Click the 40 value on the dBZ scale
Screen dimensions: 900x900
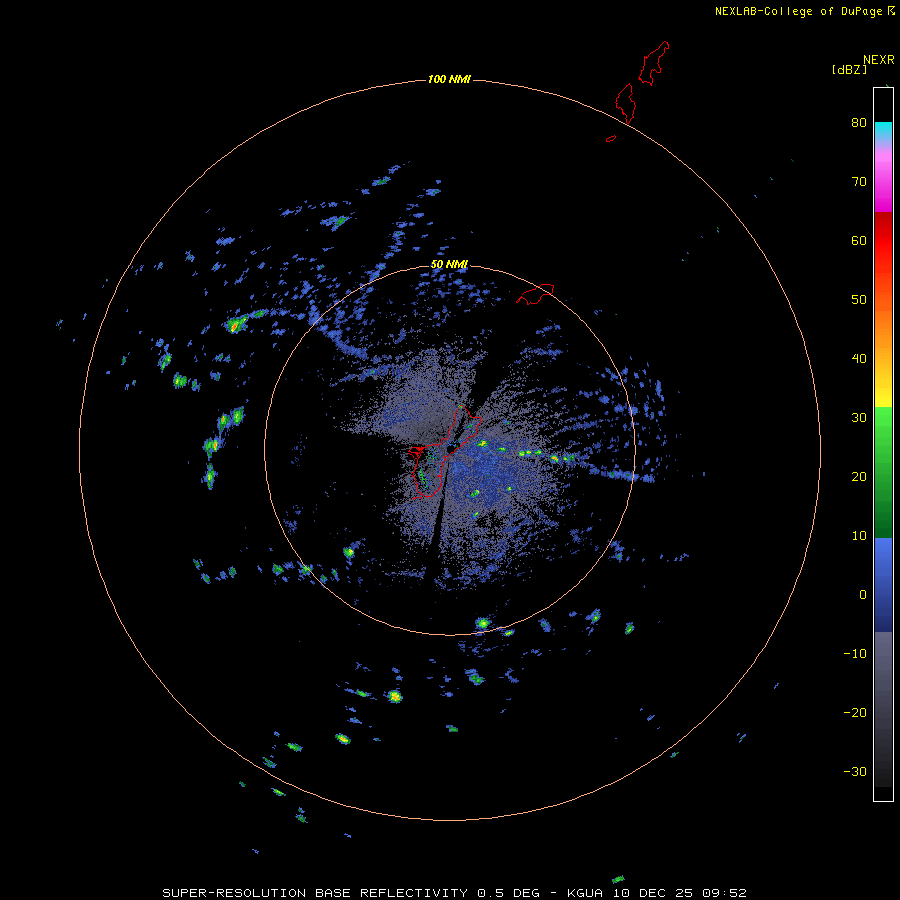tap(859, 358)
